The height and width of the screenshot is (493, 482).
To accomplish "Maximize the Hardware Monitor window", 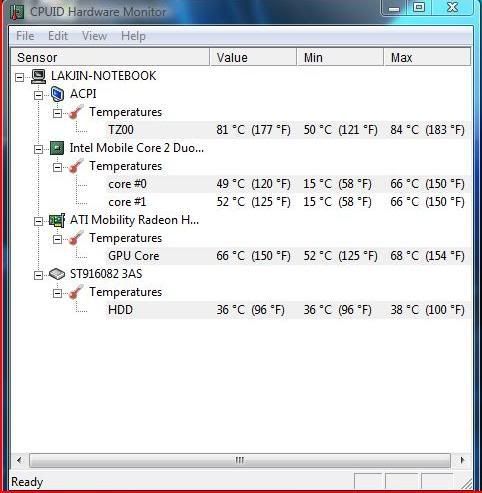I will tap(419, 7).
